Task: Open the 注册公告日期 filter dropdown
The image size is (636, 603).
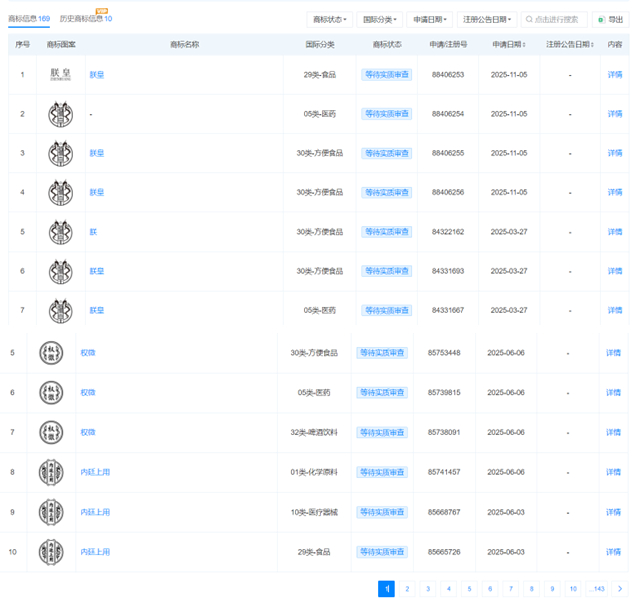Action: [x=487, y=19]
